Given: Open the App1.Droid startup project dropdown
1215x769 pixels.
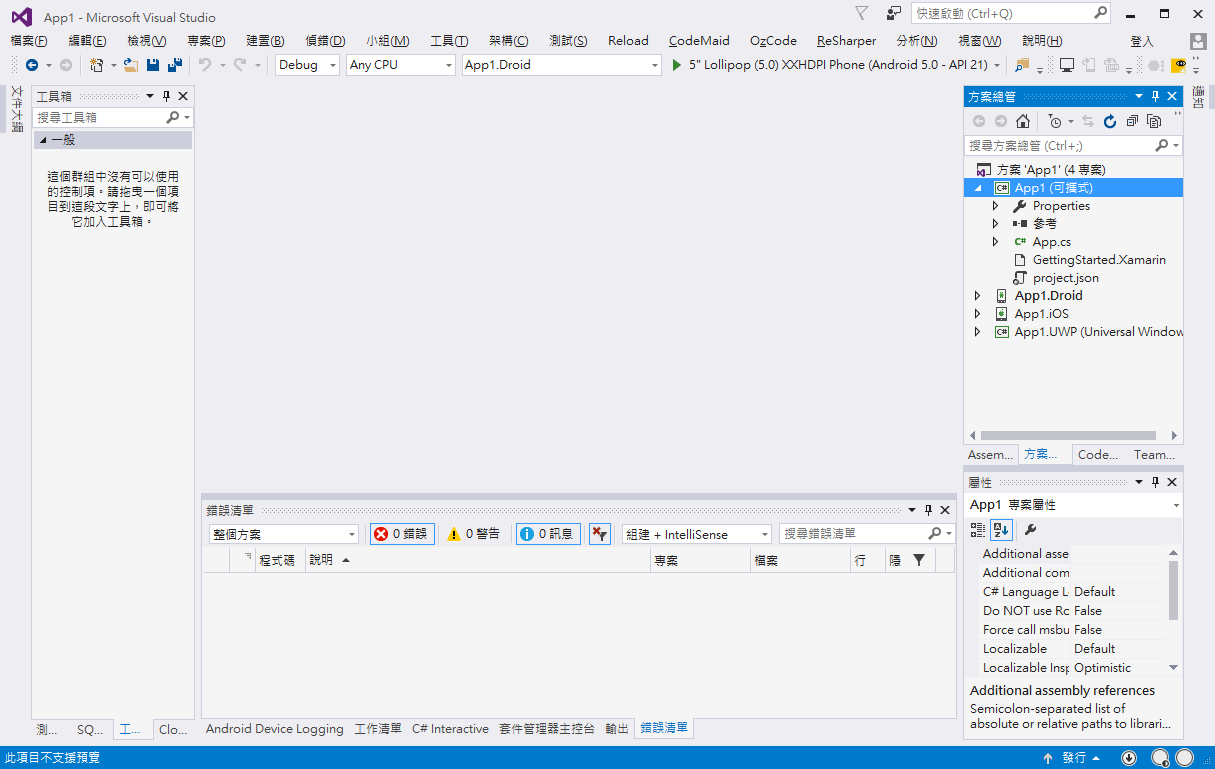Looking at the screenshot, I should point(562,65).
